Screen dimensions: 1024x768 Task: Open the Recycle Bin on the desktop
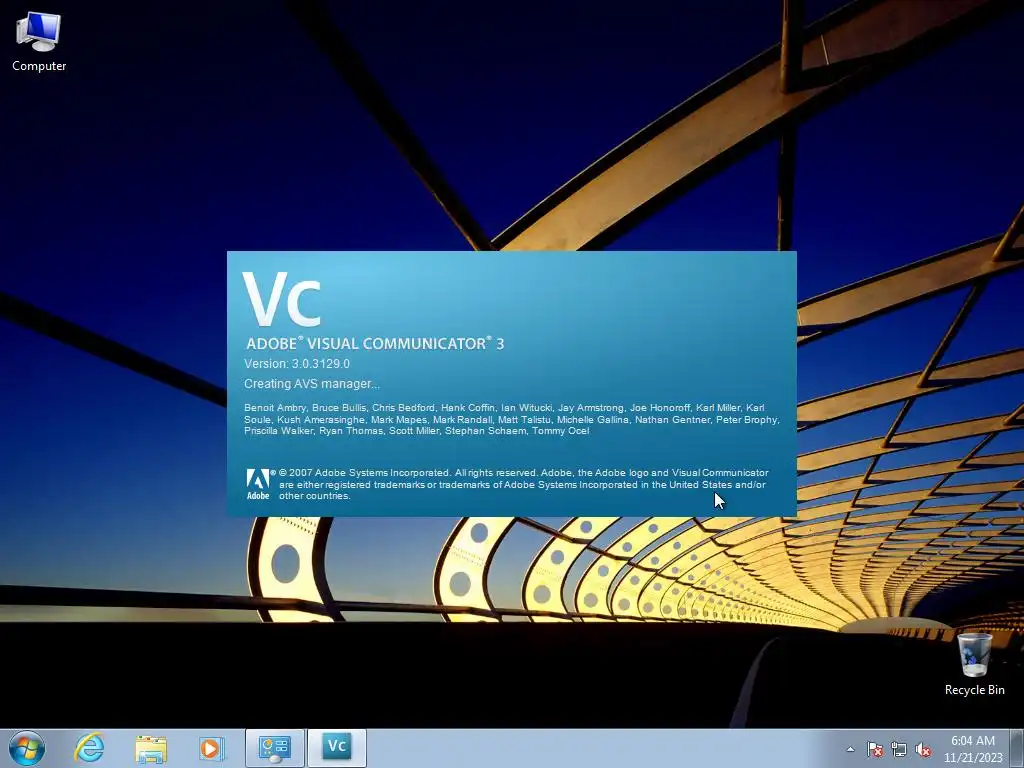pos(974,664)
